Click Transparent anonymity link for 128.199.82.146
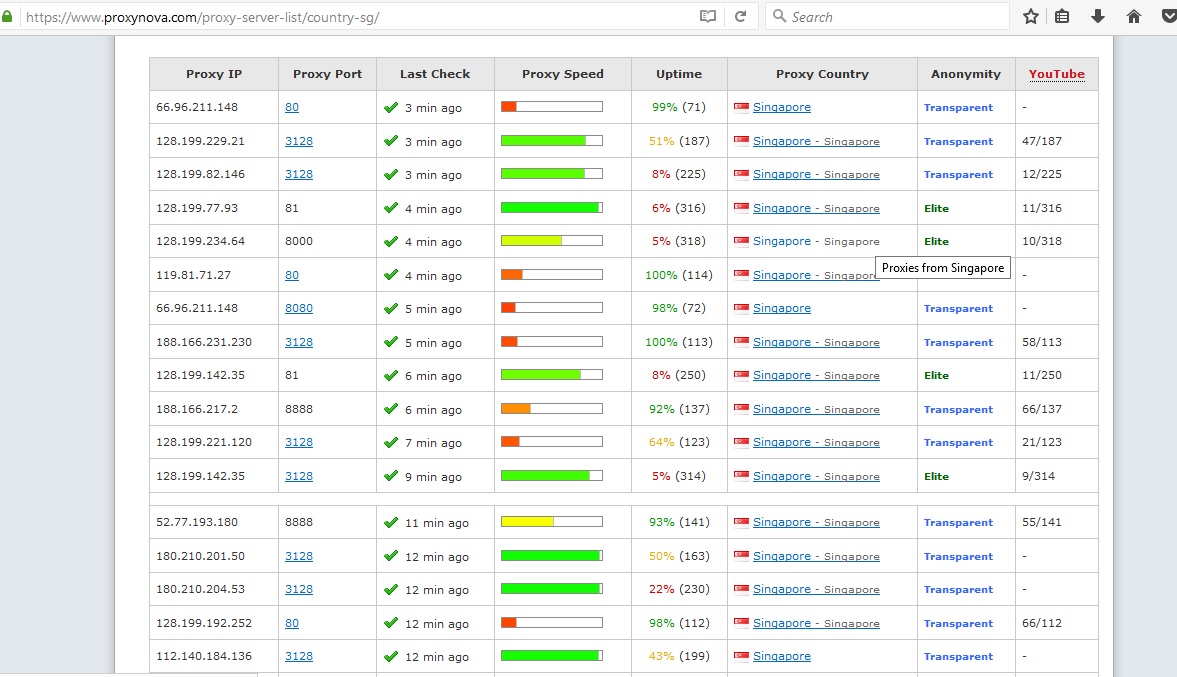1177x677 pixels. (x=958, y=174)
